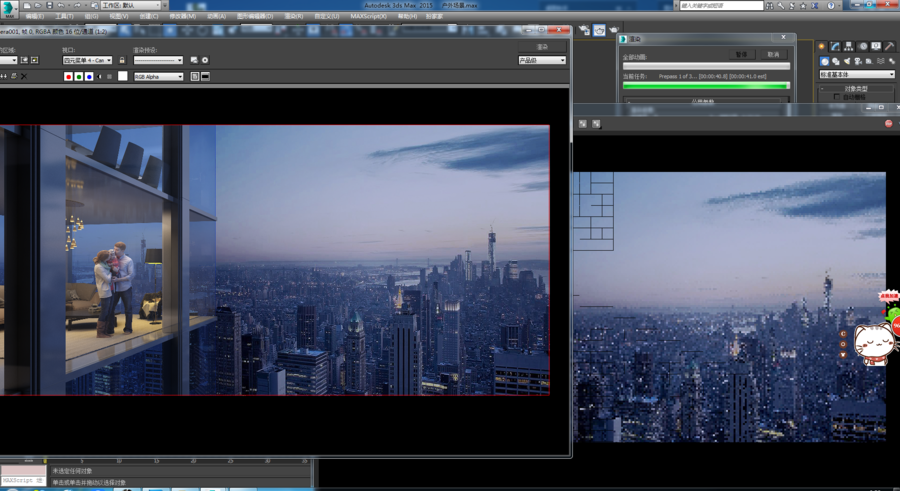Open the 工具(T) menu
900x491 pixels.
click(x=64, y=16)
